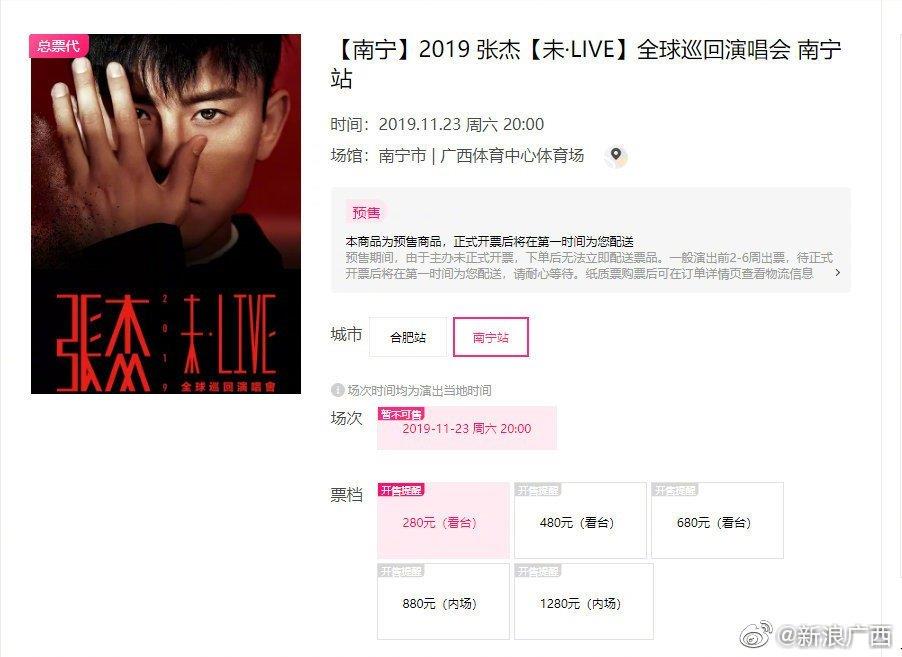Click the 暂不可售 label on the session
The height and width of the screenshot is (657, 902).
point(401,414)
